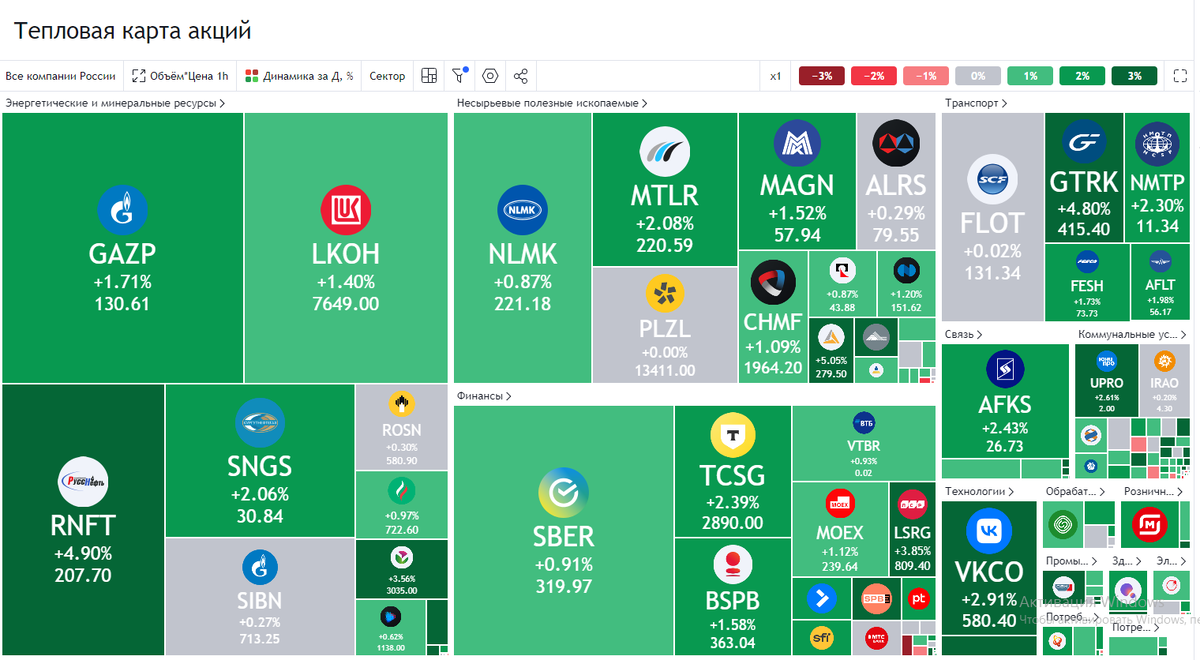The image size is (1200, 660).
Task: Select the 3% dark green legend swatch
Action: [1134, 76]
